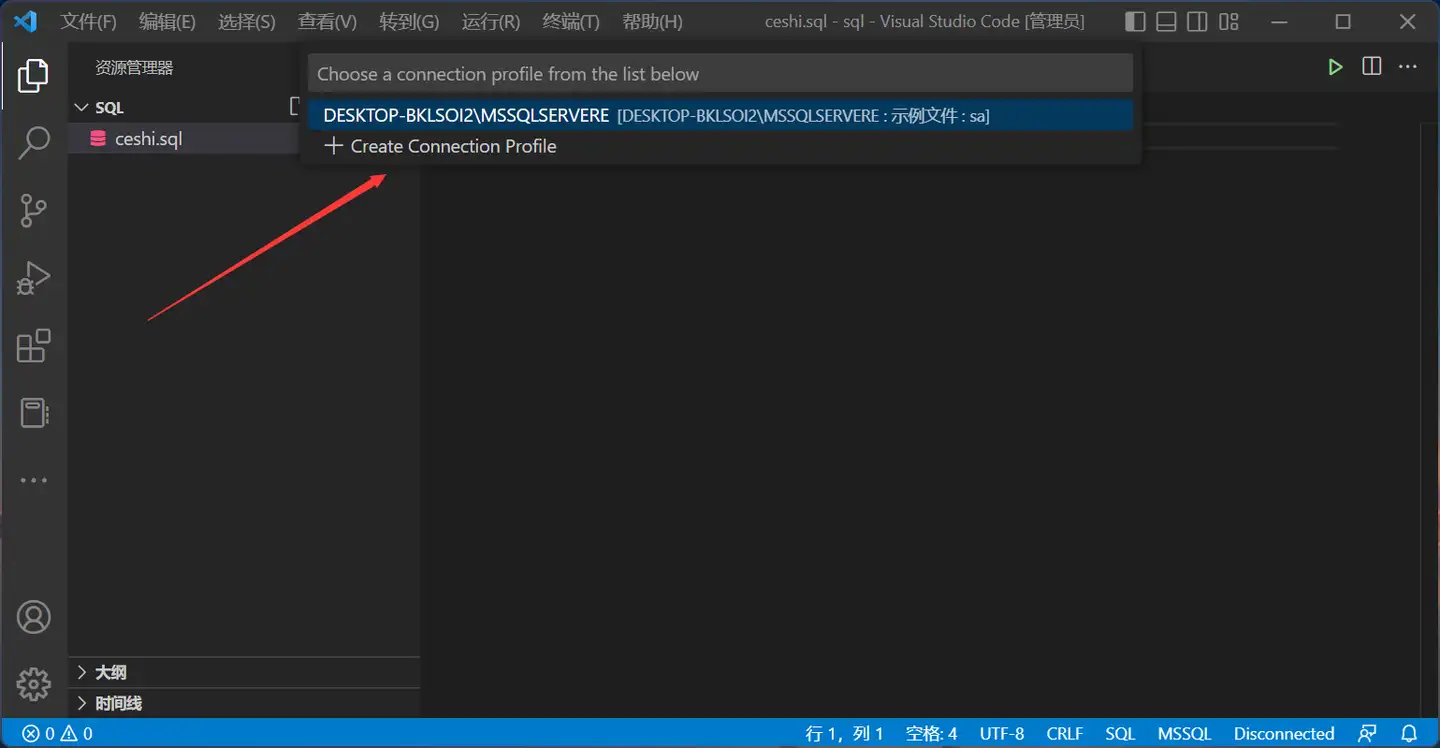Open the Customize Layout icon
Viewport: 1440px width, 748px height.
pos(1229,21)
